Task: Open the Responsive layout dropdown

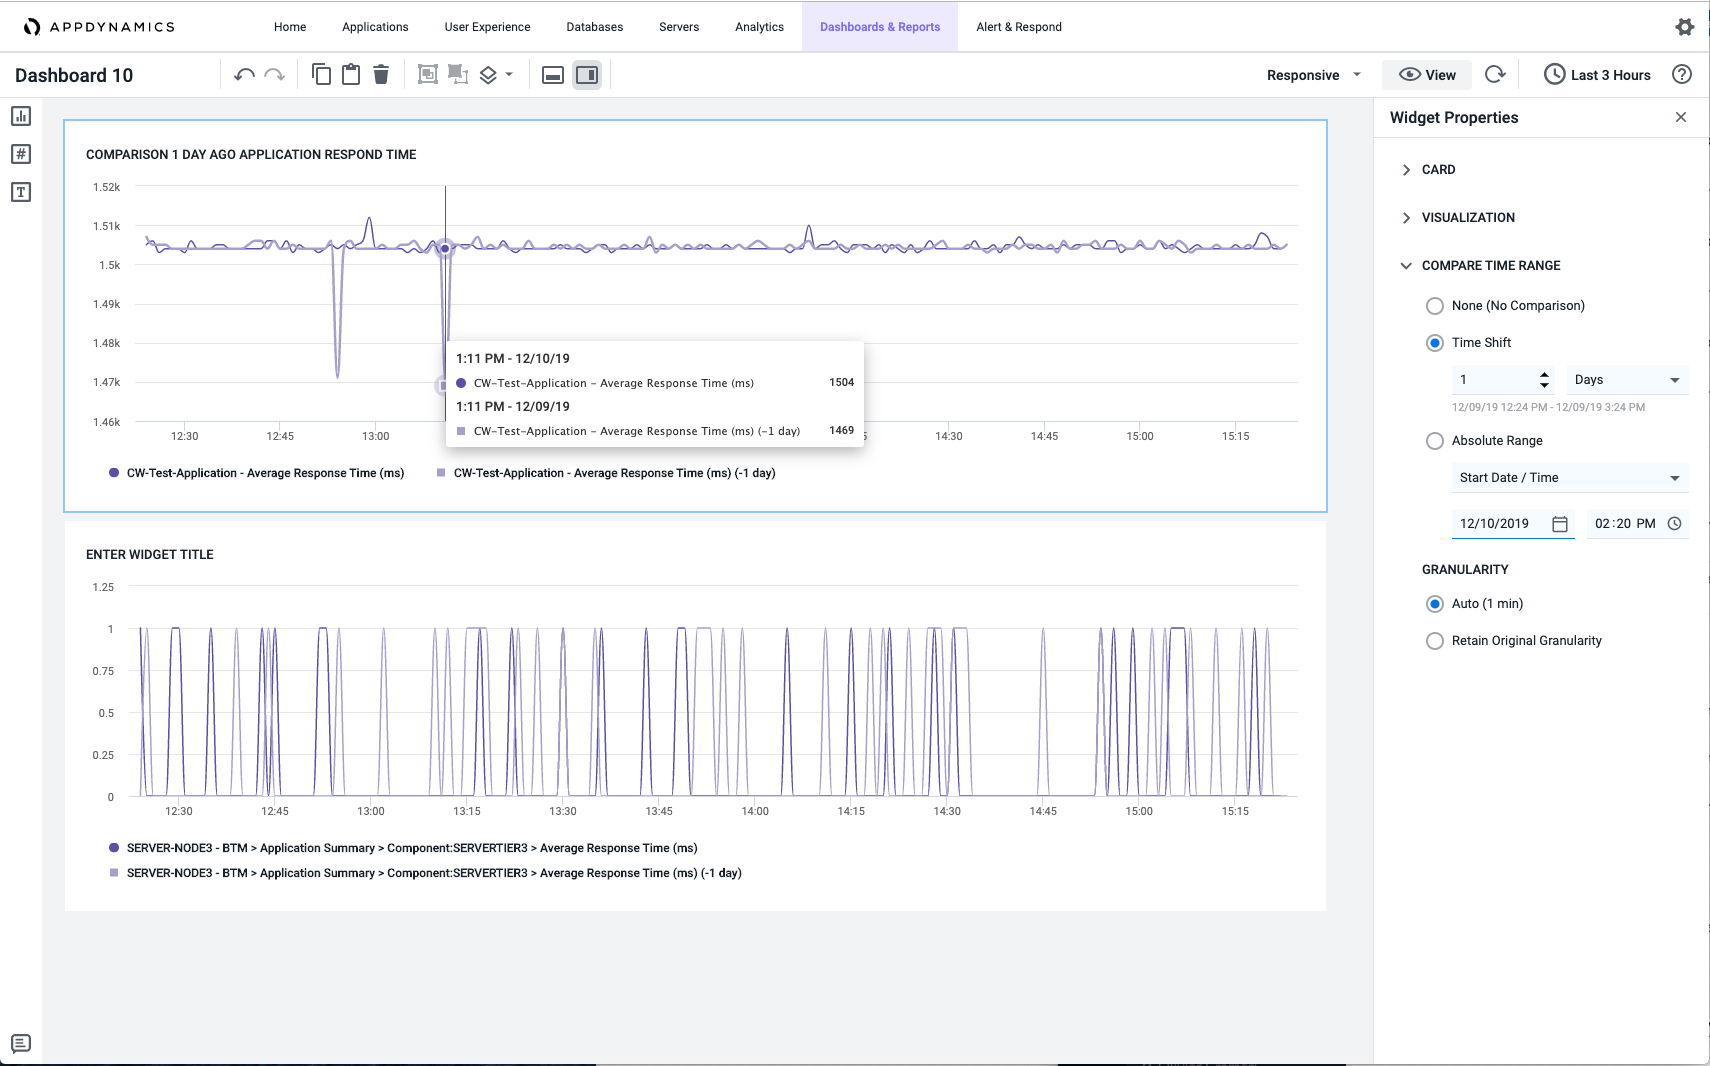Action: coord(1314,75)
